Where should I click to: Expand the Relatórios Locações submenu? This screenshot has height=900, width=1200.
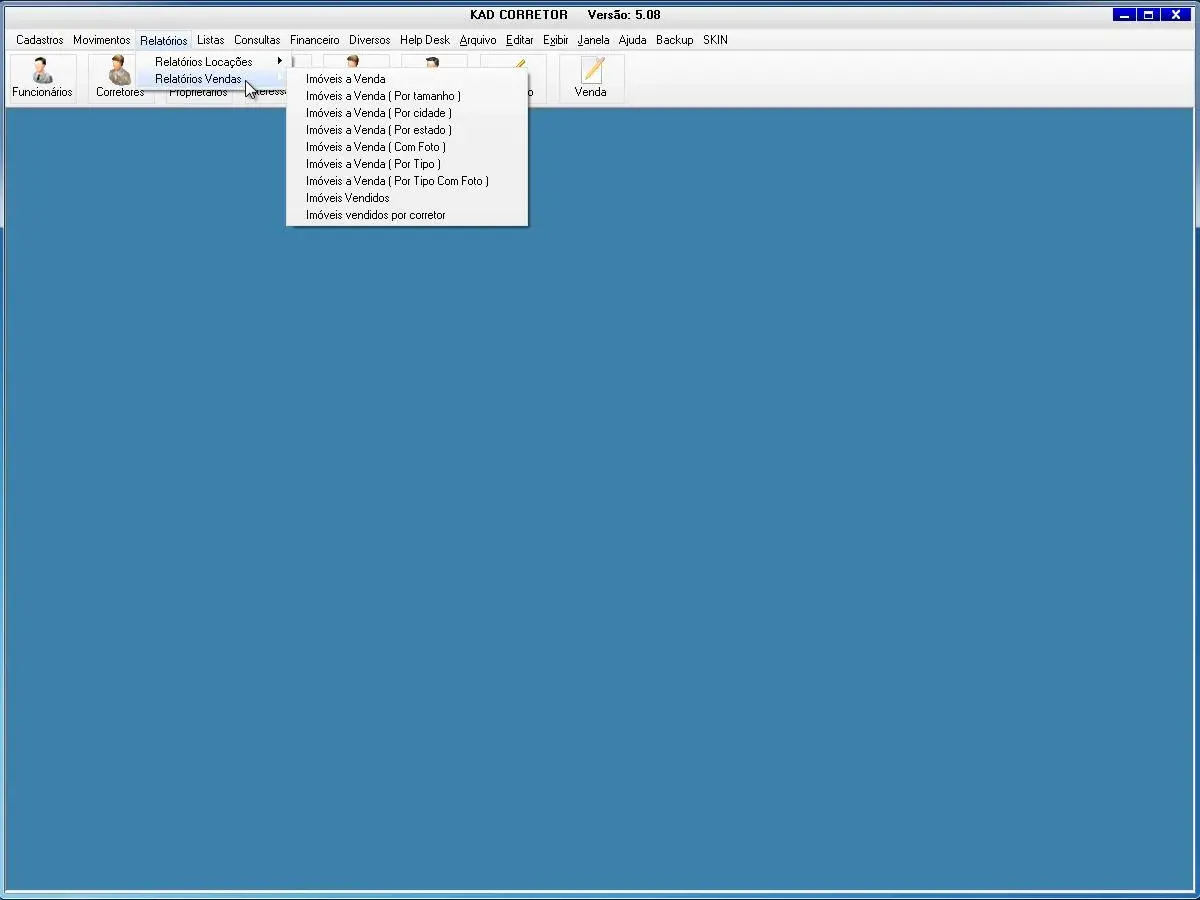click(204, 62)
